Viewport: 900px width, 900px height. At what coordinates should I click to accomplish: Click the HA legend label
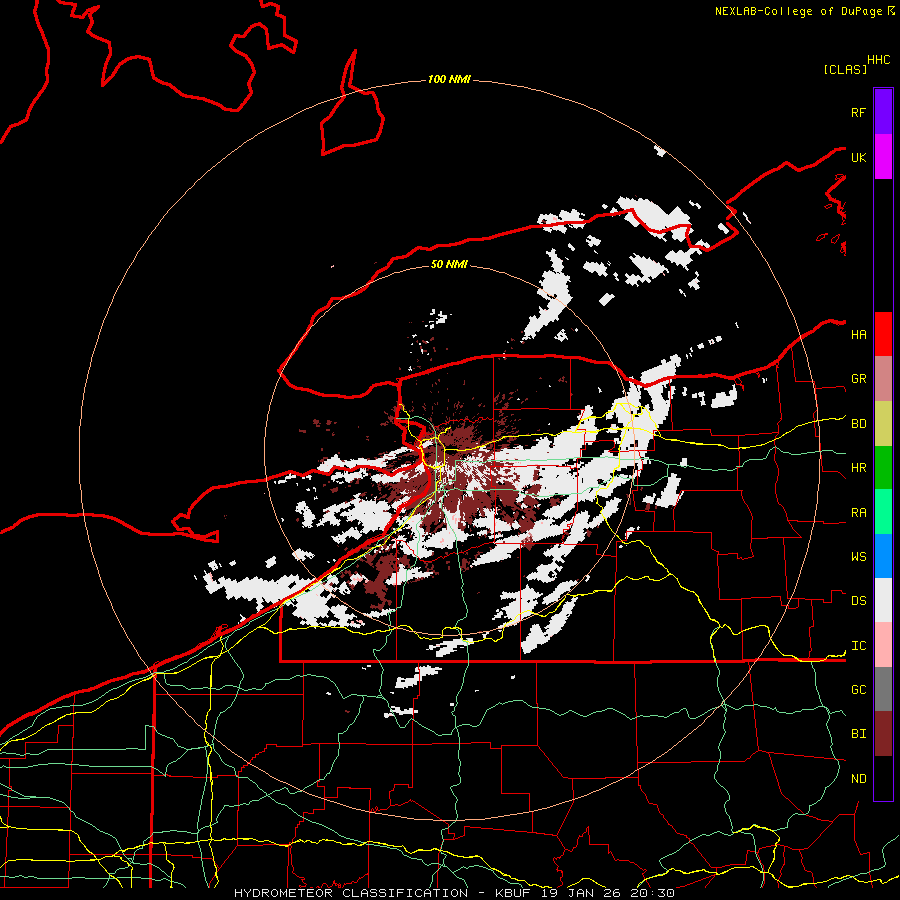click(858, 335)
